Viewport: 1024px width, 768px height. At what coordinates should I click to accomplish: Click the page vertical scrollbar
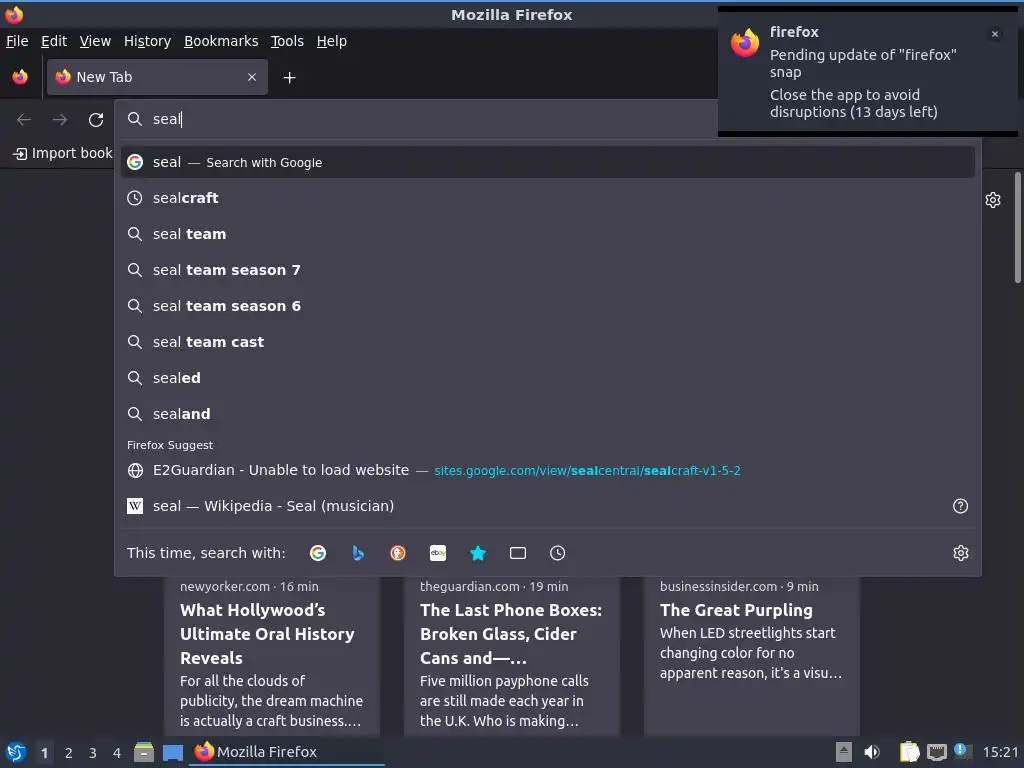1017,227
